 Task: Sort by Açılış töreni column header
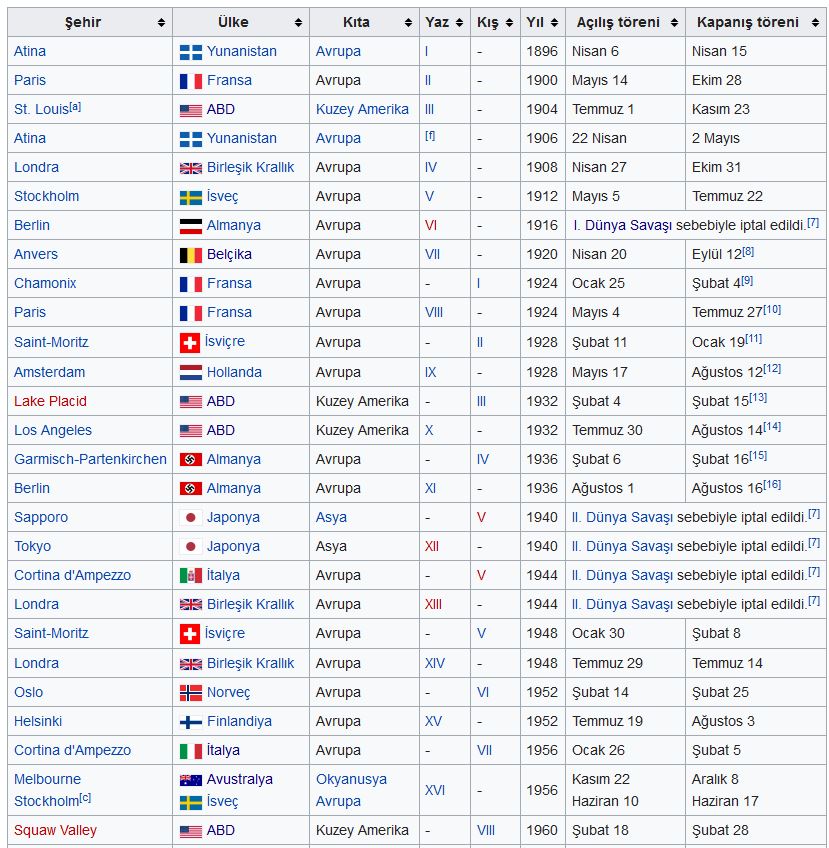click(x=625, y=22)
